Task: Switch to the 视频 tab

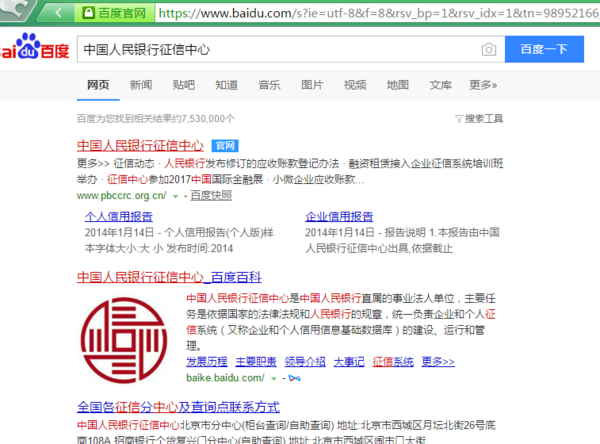Action: [x=355, y=85]
